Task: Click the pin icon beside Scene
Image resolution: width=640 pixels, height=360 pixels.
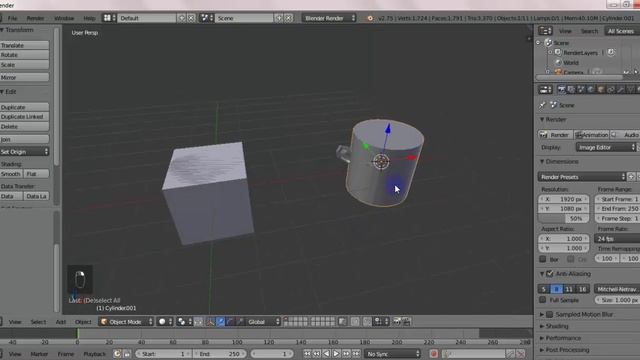Action: click(542, 105)
